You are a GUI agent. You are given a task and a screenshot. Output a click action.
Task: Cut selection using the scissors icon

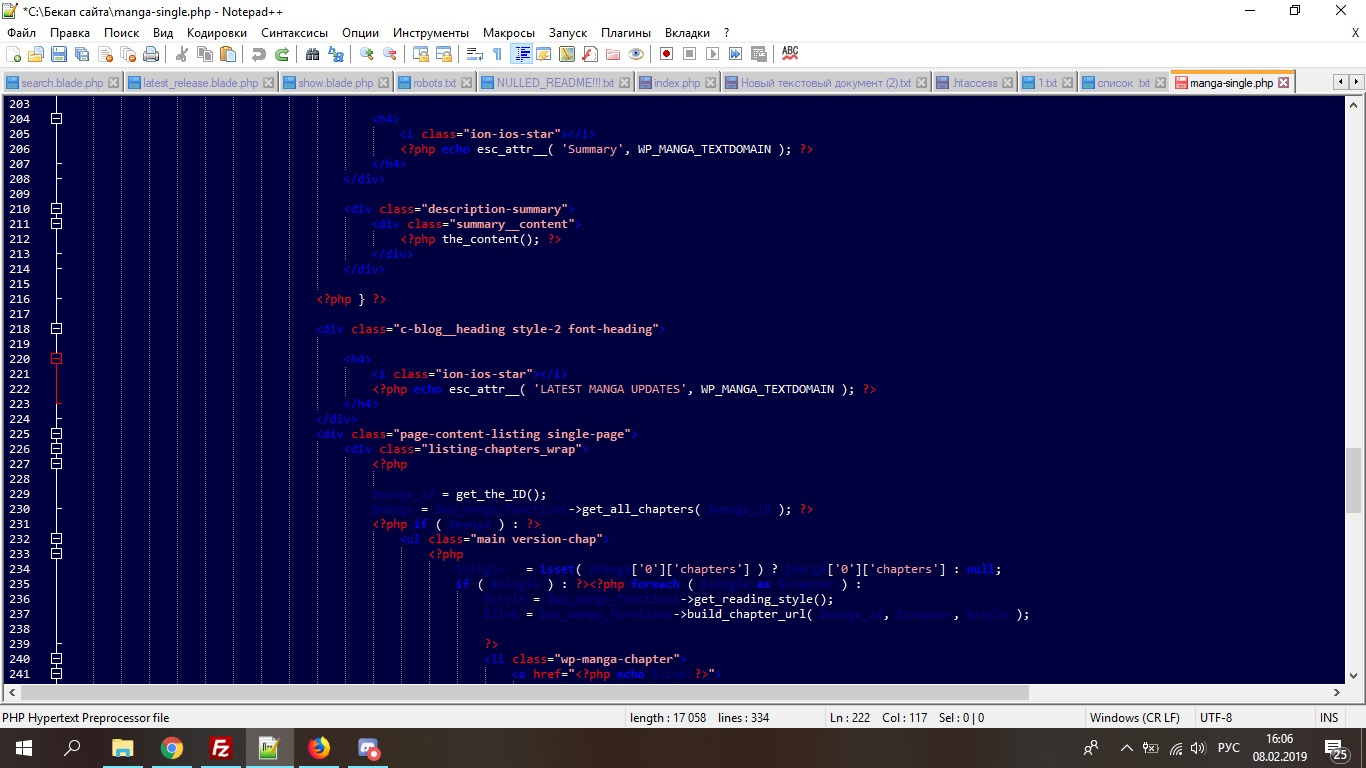click(182, 54)
